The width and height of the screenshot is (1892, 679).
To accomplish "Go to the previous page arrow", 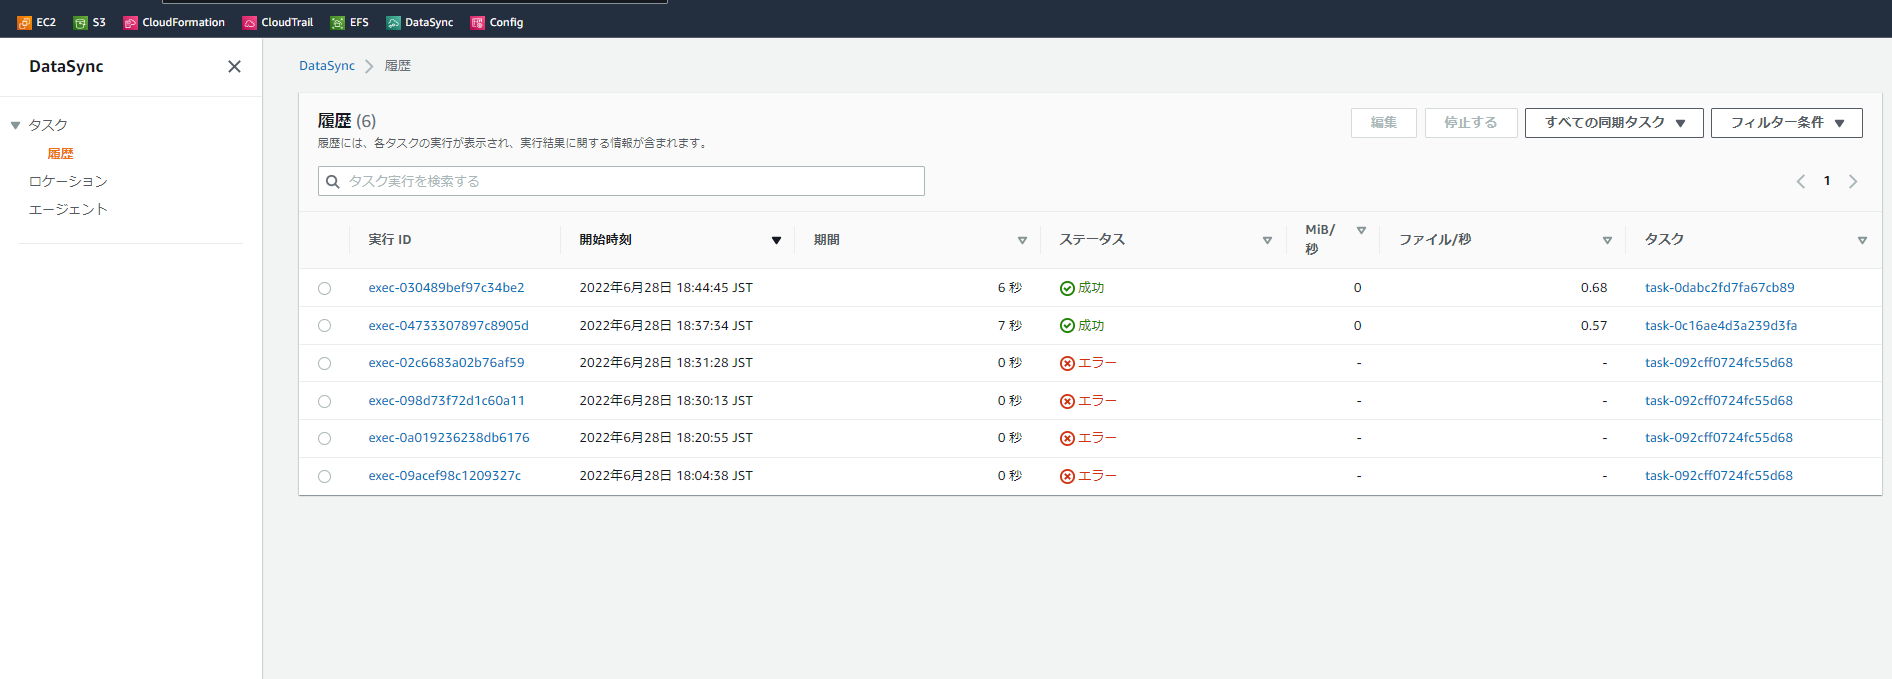I will pyautogui.click(x=1801, y=181).
